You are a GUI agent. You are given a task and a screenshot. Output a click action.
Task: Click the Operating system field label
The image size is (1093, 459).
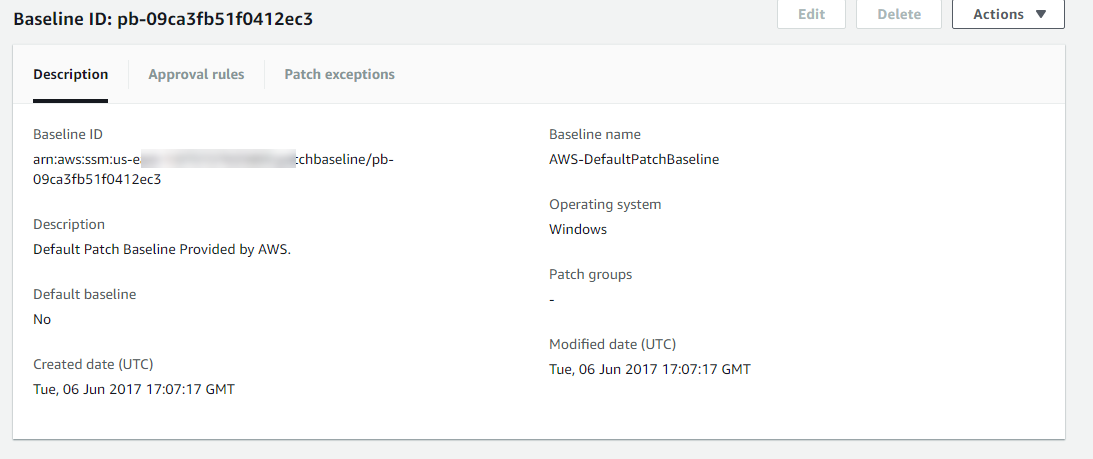click(605, 204)
